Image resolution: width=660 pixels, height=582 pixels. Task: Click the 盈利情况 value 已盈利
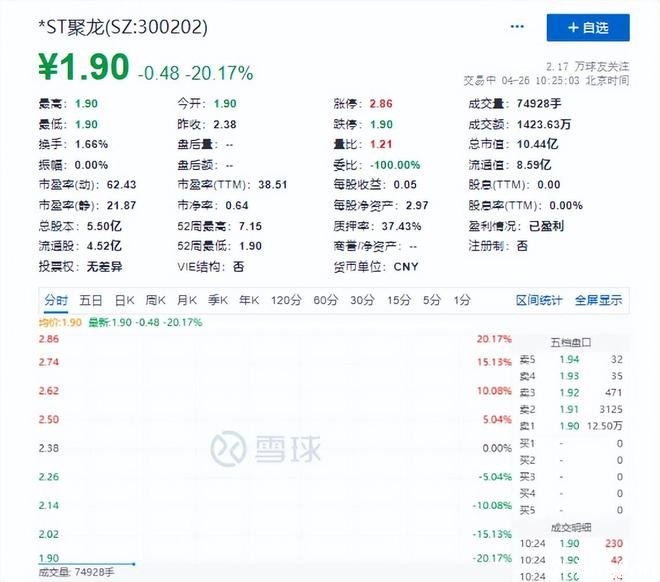(546, 226)
